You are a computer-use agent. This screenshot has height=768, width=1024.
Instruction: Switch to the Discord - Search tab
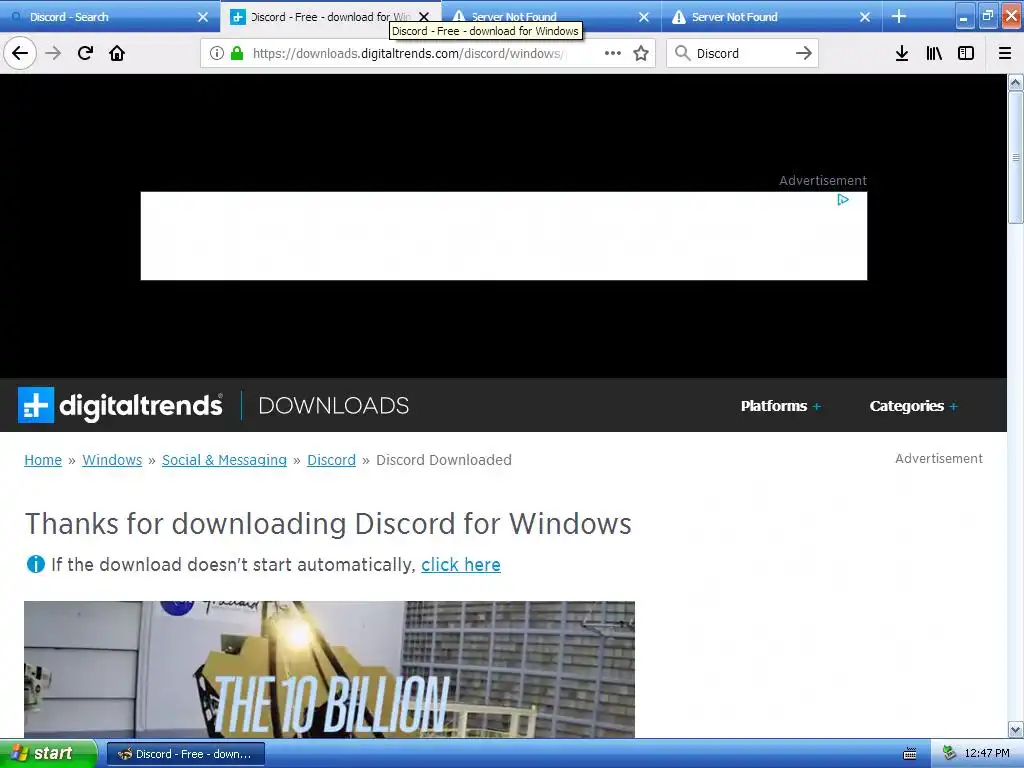110,17
